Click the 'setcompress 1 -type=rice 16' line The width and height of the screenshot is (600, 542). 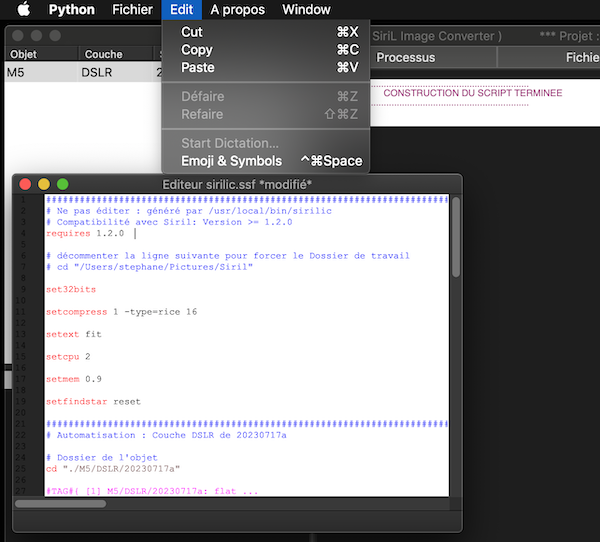click(x=121, y=312)
